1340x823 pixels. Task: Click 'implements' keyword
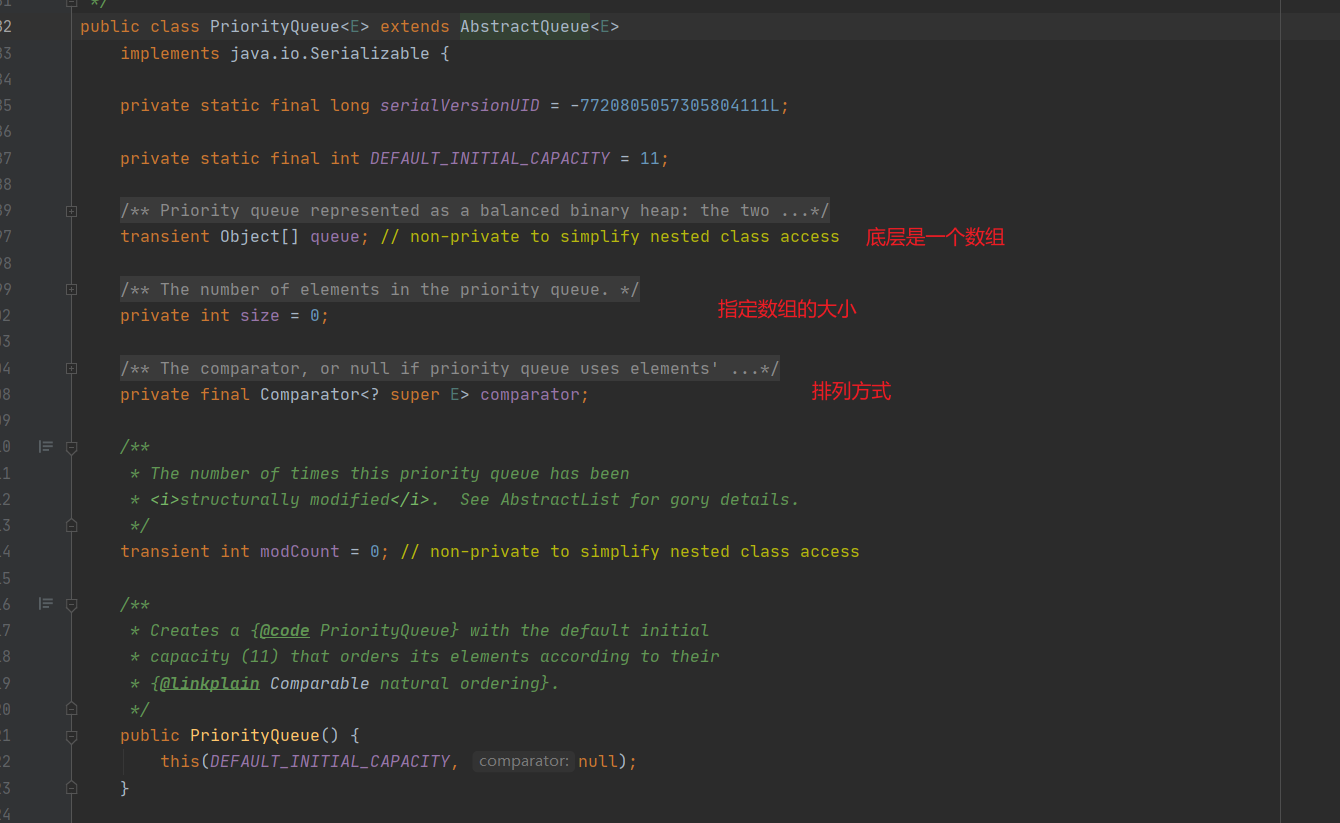[170, 53]
